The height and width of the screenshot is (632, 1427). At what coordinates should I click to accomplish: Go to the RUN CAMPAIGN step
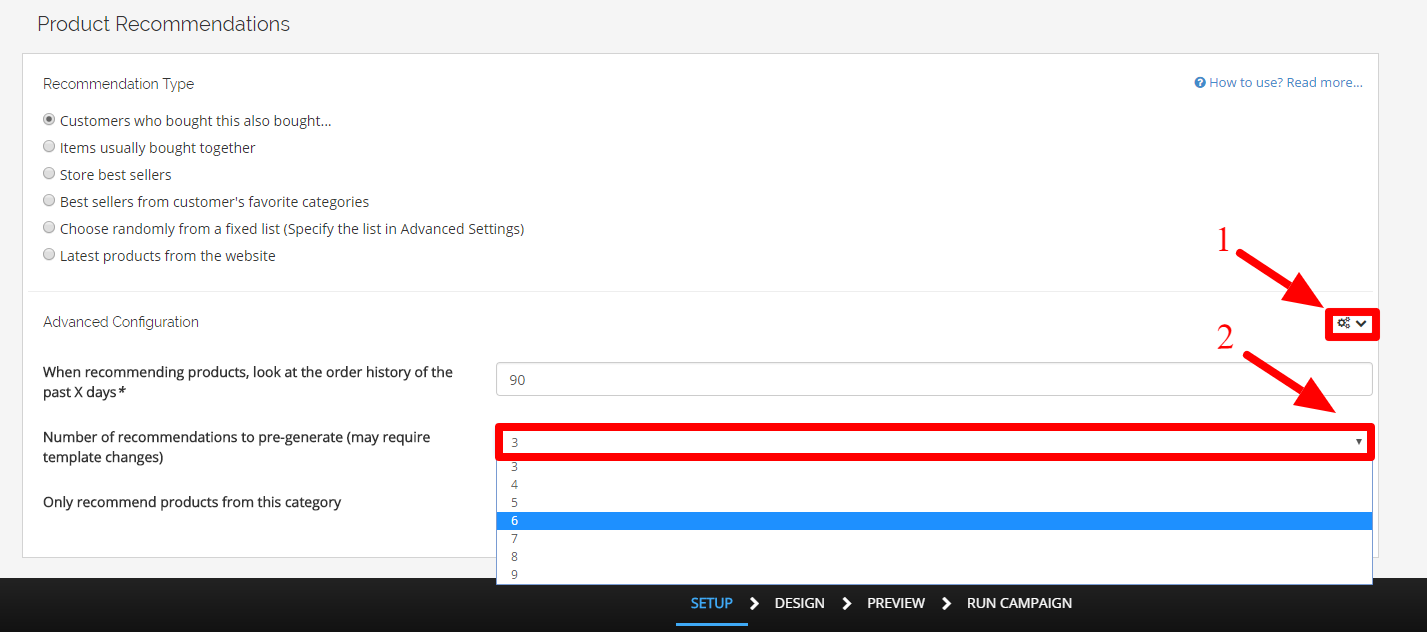[x=1019, y=603]
